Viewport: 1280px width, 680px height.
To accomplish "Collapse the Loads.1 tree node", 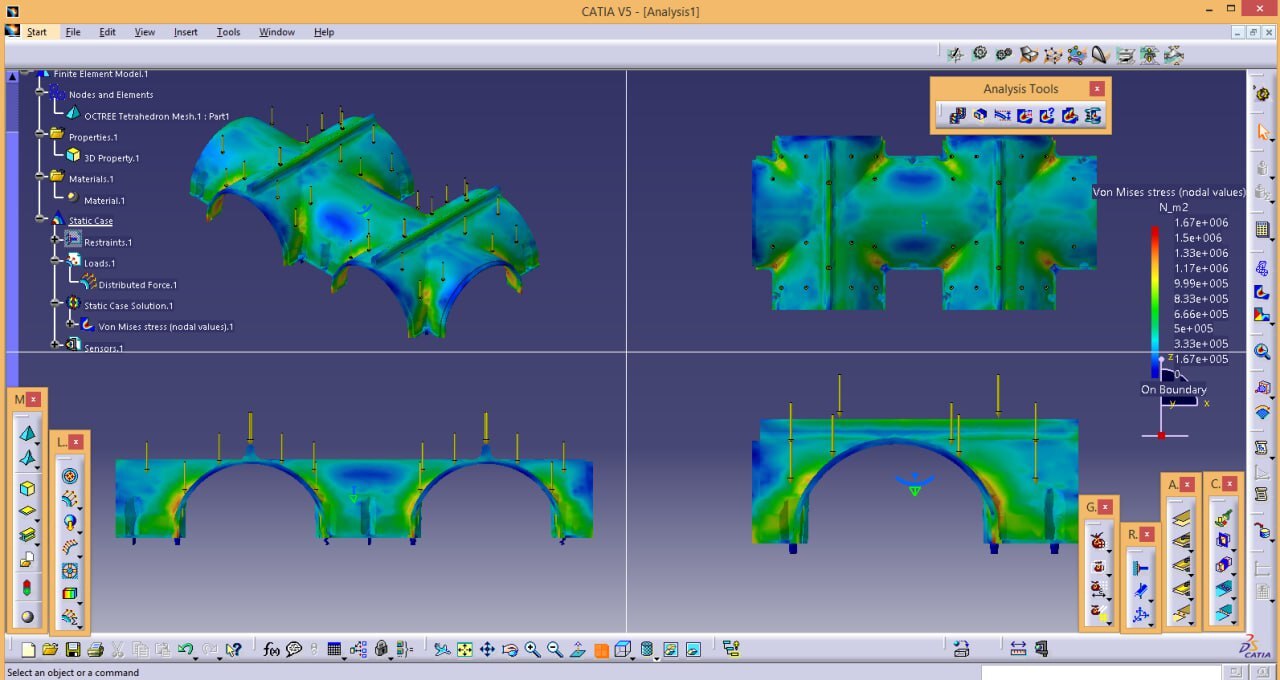I will [56, 262].
